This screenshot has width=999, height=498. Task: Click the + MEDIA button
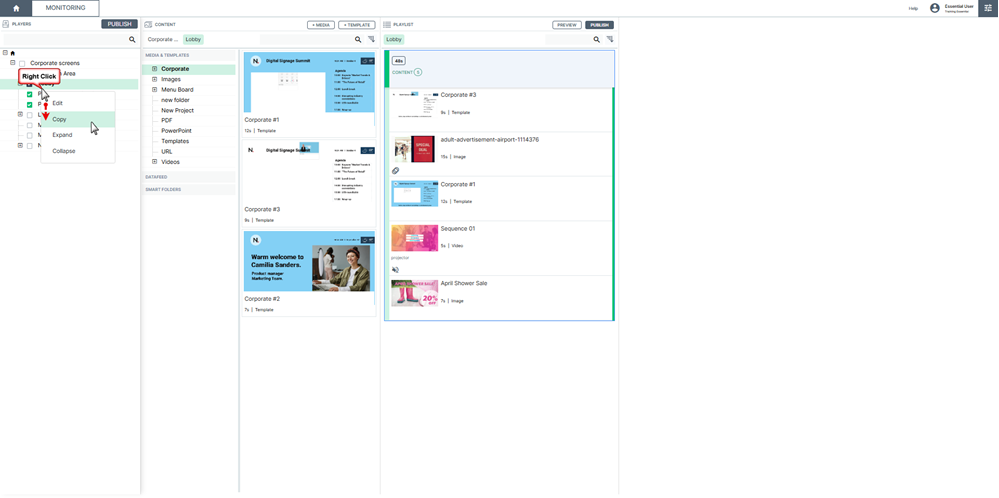(321, 25)
